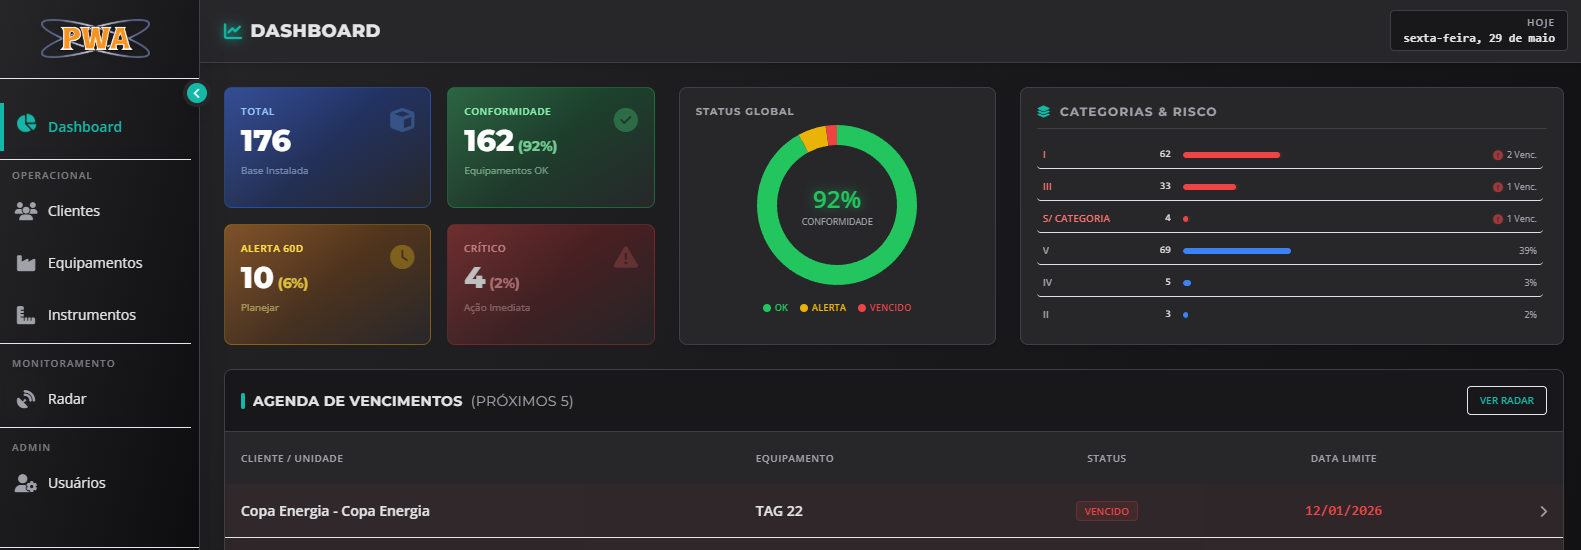Click the blue bar for category V

(x=1237, y=251)
